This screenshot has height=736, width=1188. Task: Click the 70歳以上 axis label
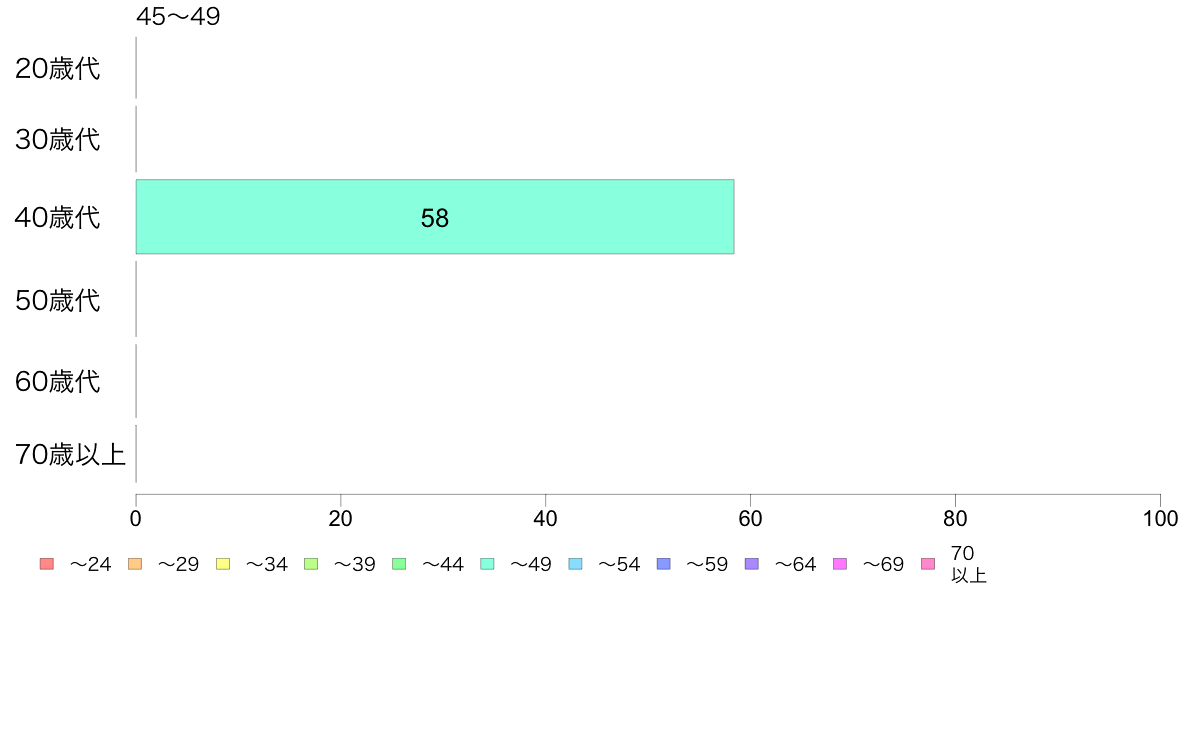click(70, 454)
